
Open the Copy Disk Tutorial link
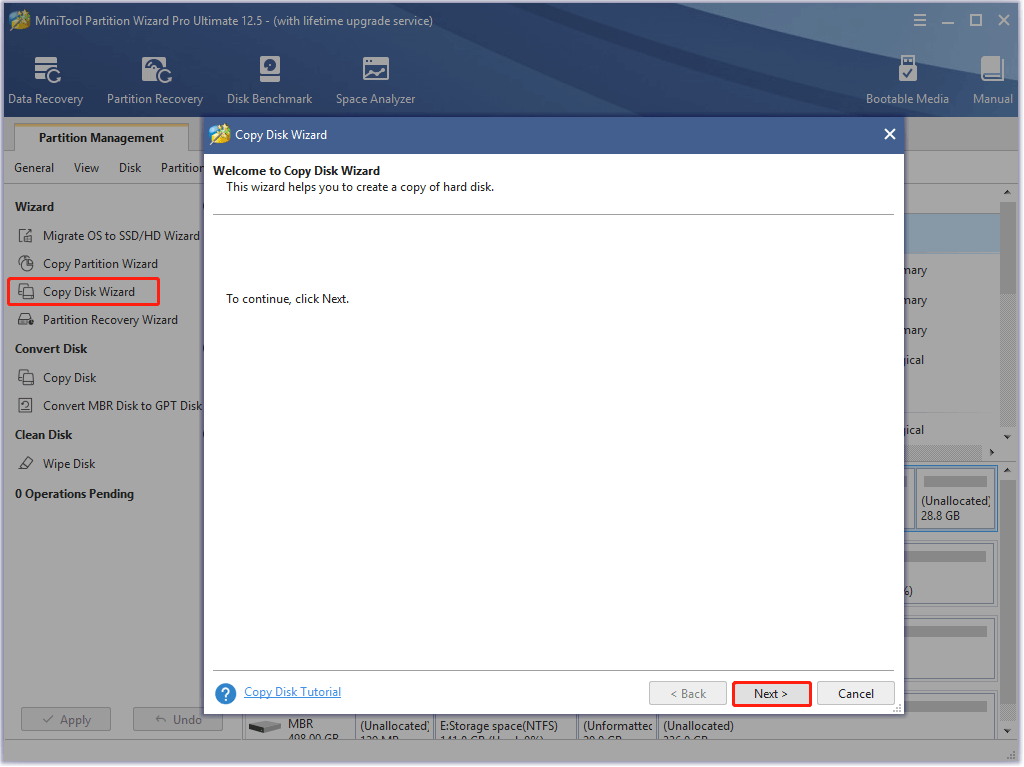coord(293,692)
